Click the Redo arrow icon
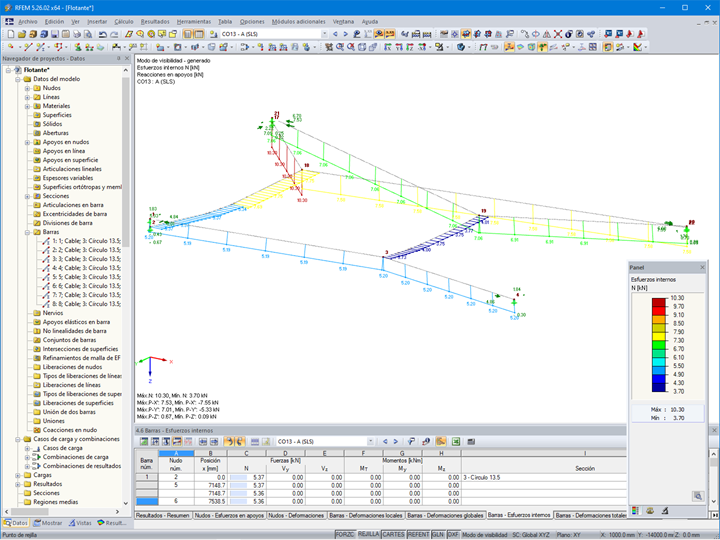Screen dimensions: 720x540 (x=114, y=34)
